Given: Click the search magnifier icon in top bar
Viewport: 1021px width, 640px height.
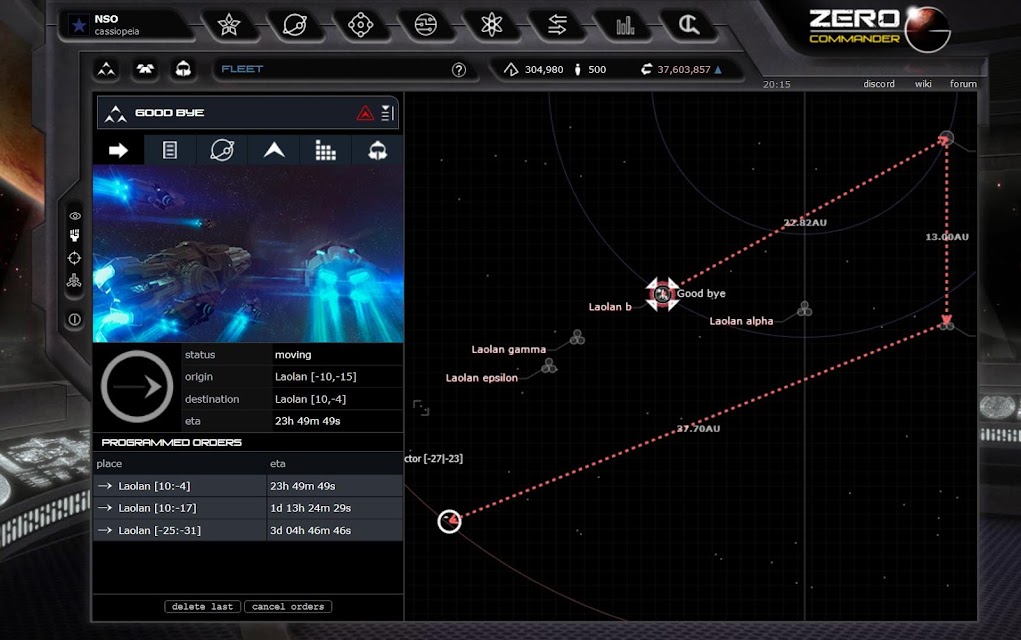Looking at the screenshot, I should click(x=689, y=25).
